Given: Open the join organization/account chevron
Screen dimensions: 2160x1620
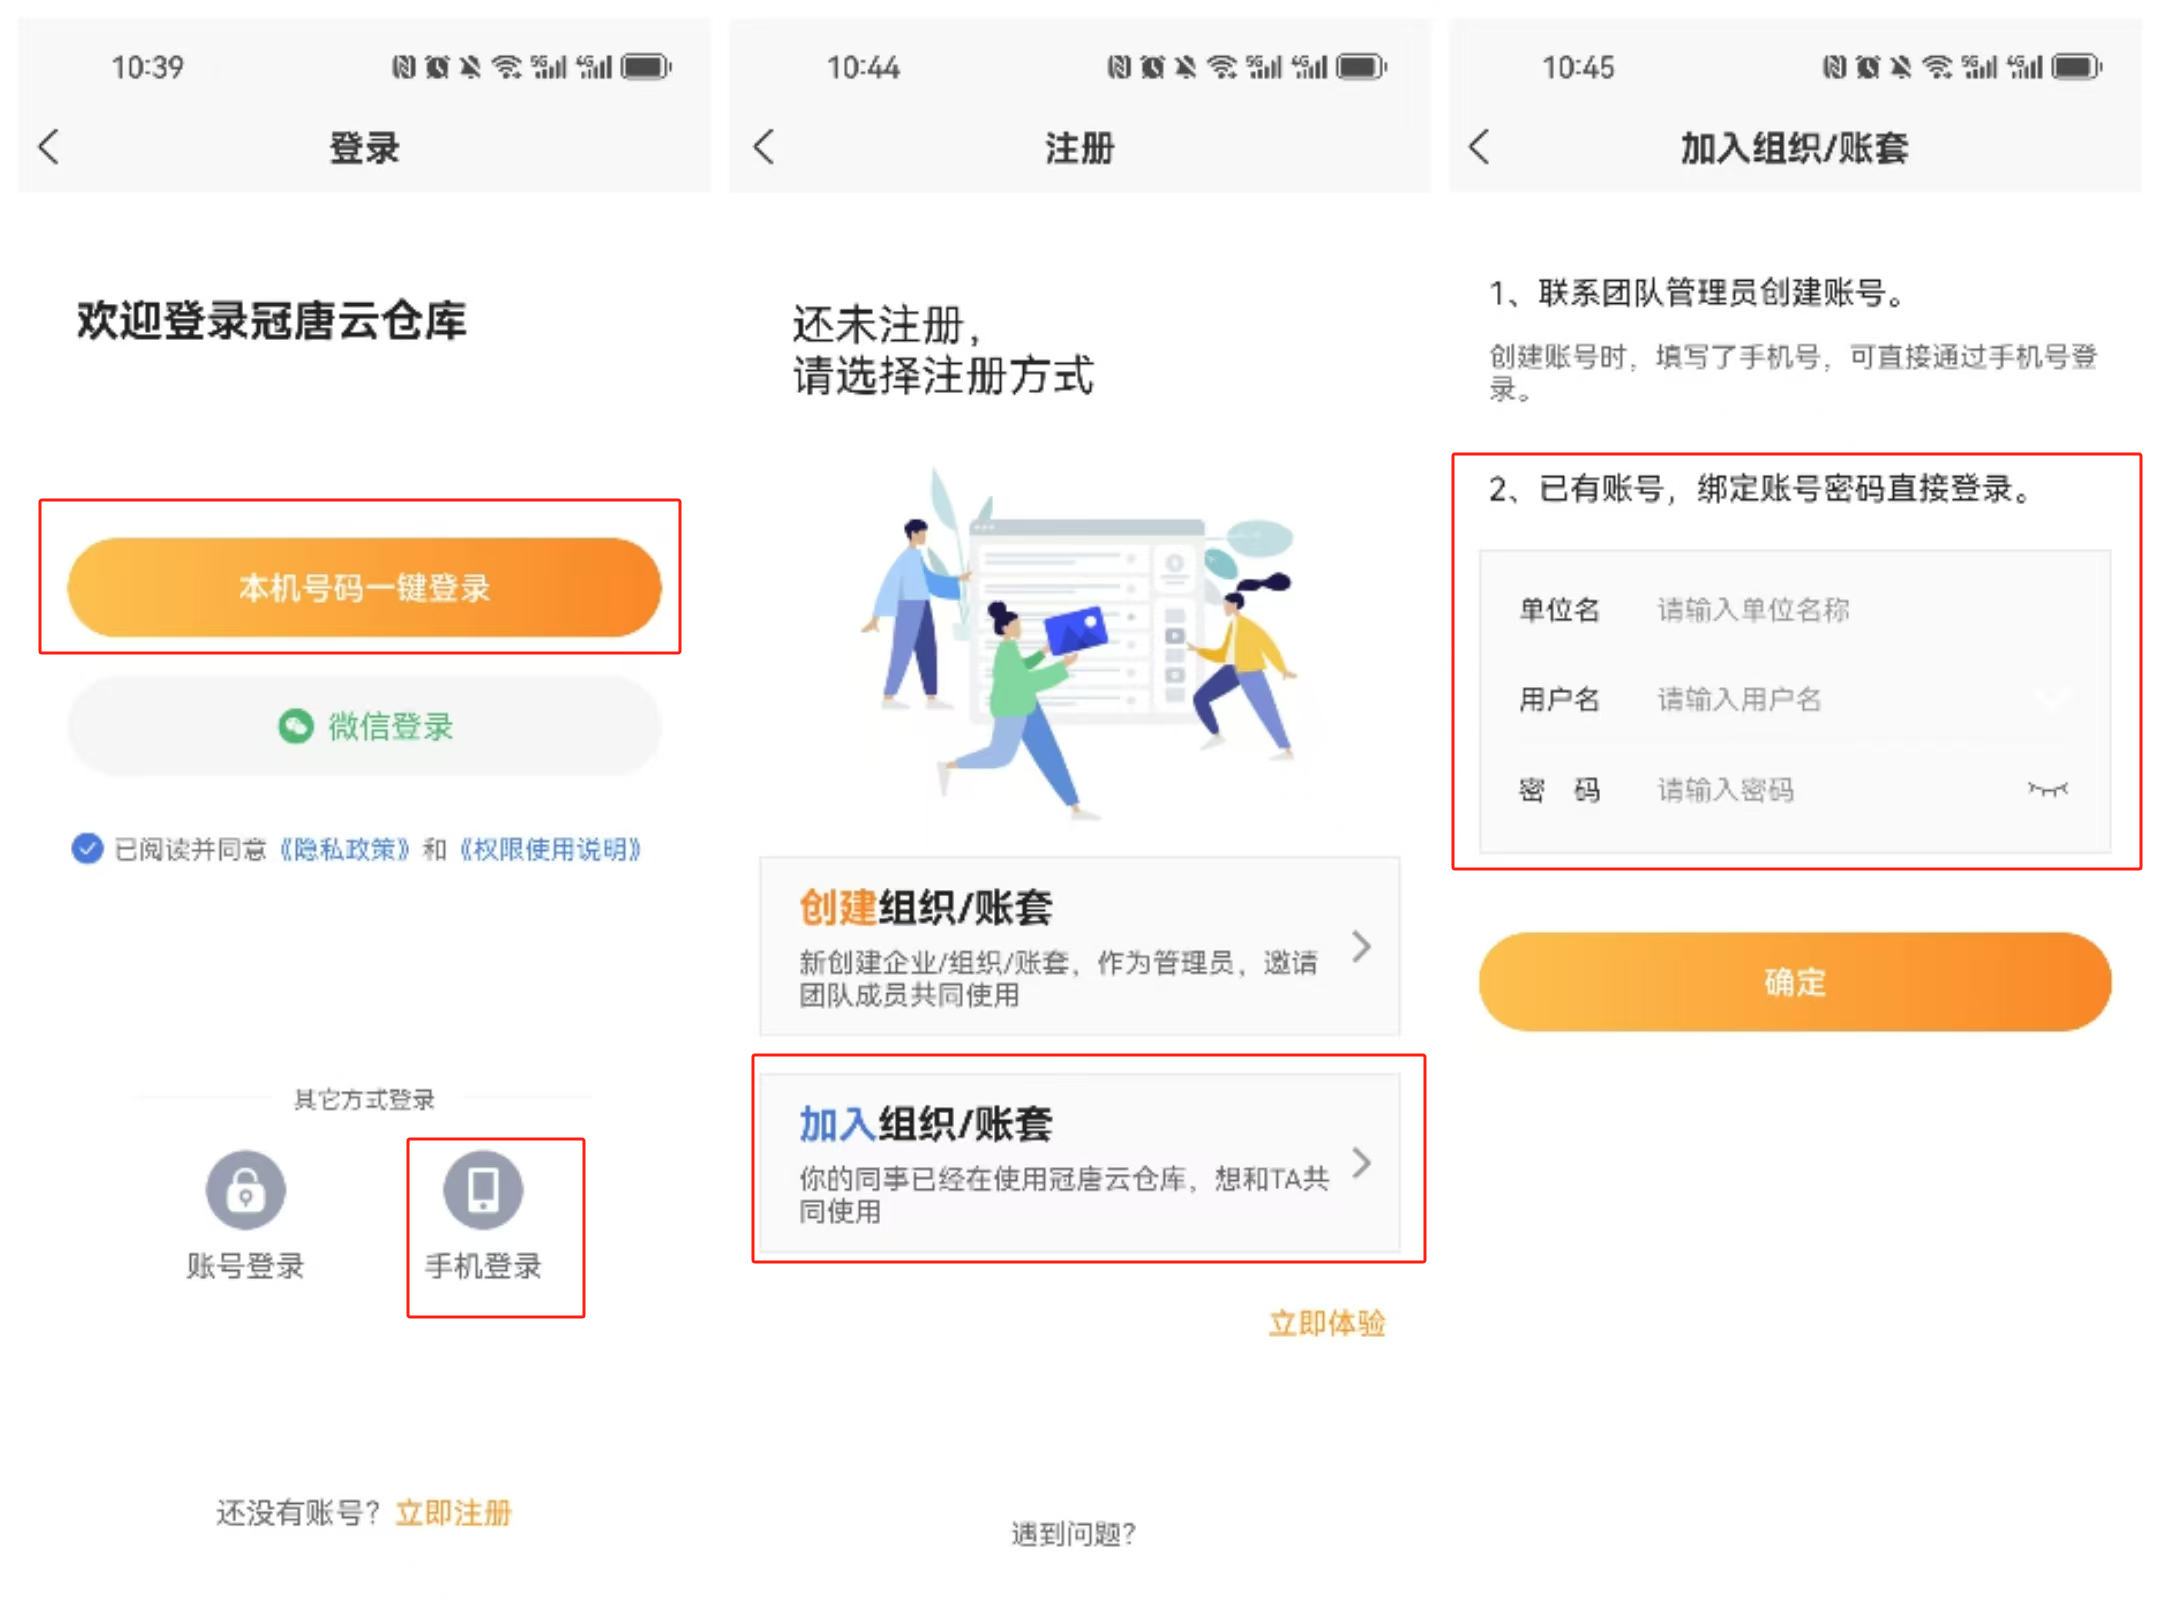Looking at the screenshot, I should [x=1360, y=1162].
